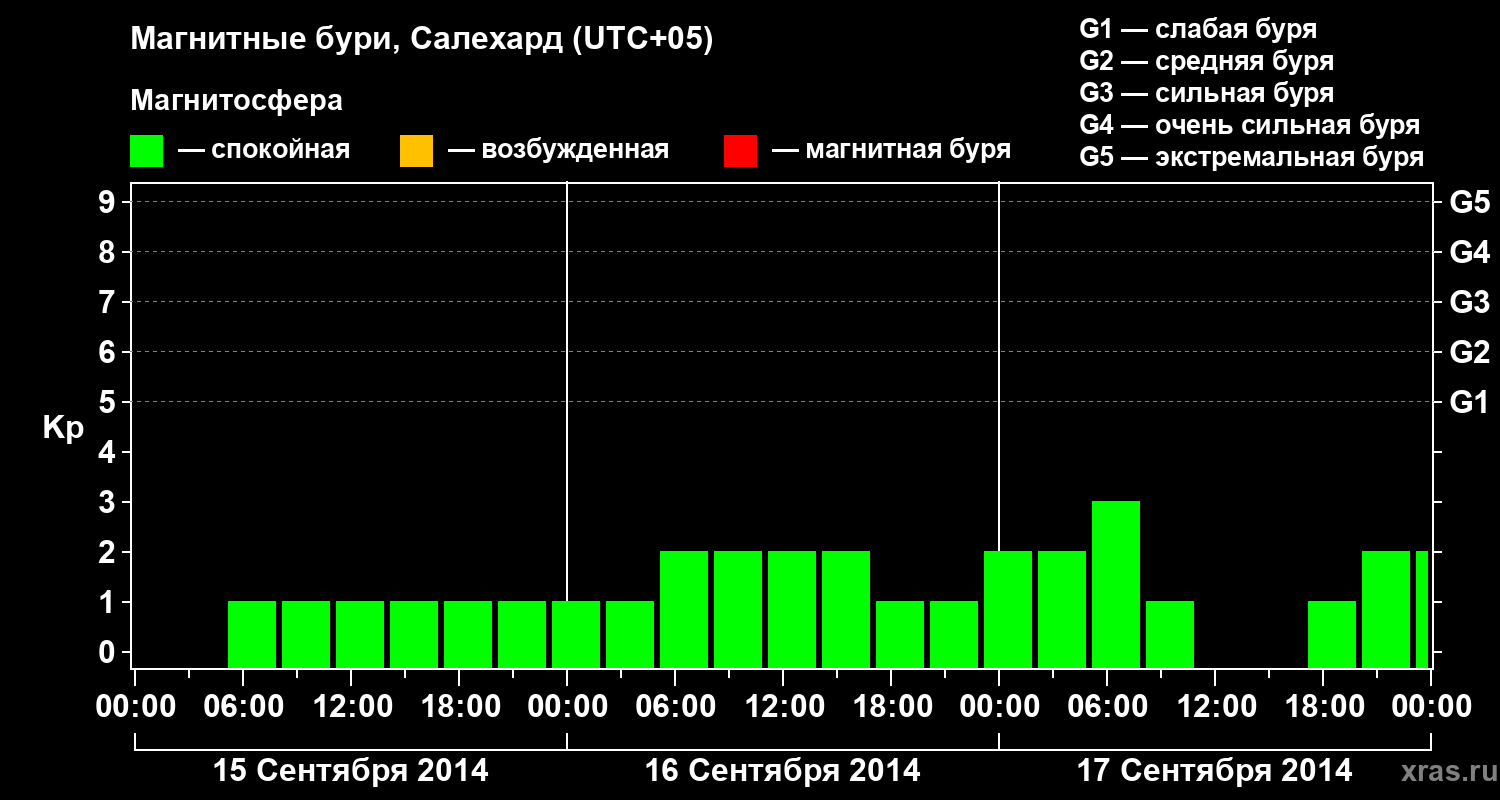Click the 'G1 — слабая буря' legend line
This screenshot has height=800, width=1500.
click(1198, 28)
